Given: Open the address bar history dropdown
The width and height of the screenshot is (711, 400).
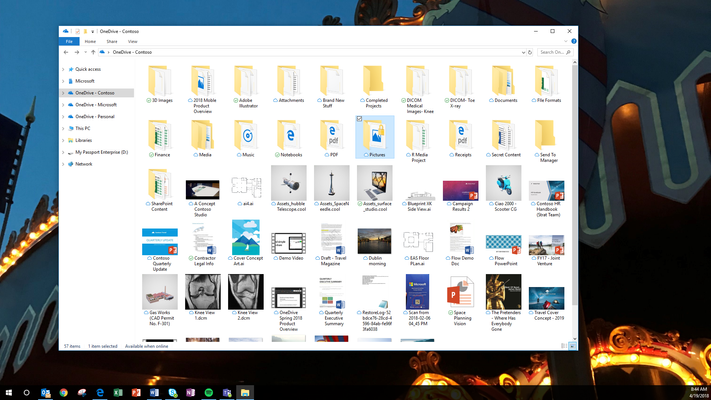Looking at the screenshot, I should pyautogui.click(x=523, y=52).
